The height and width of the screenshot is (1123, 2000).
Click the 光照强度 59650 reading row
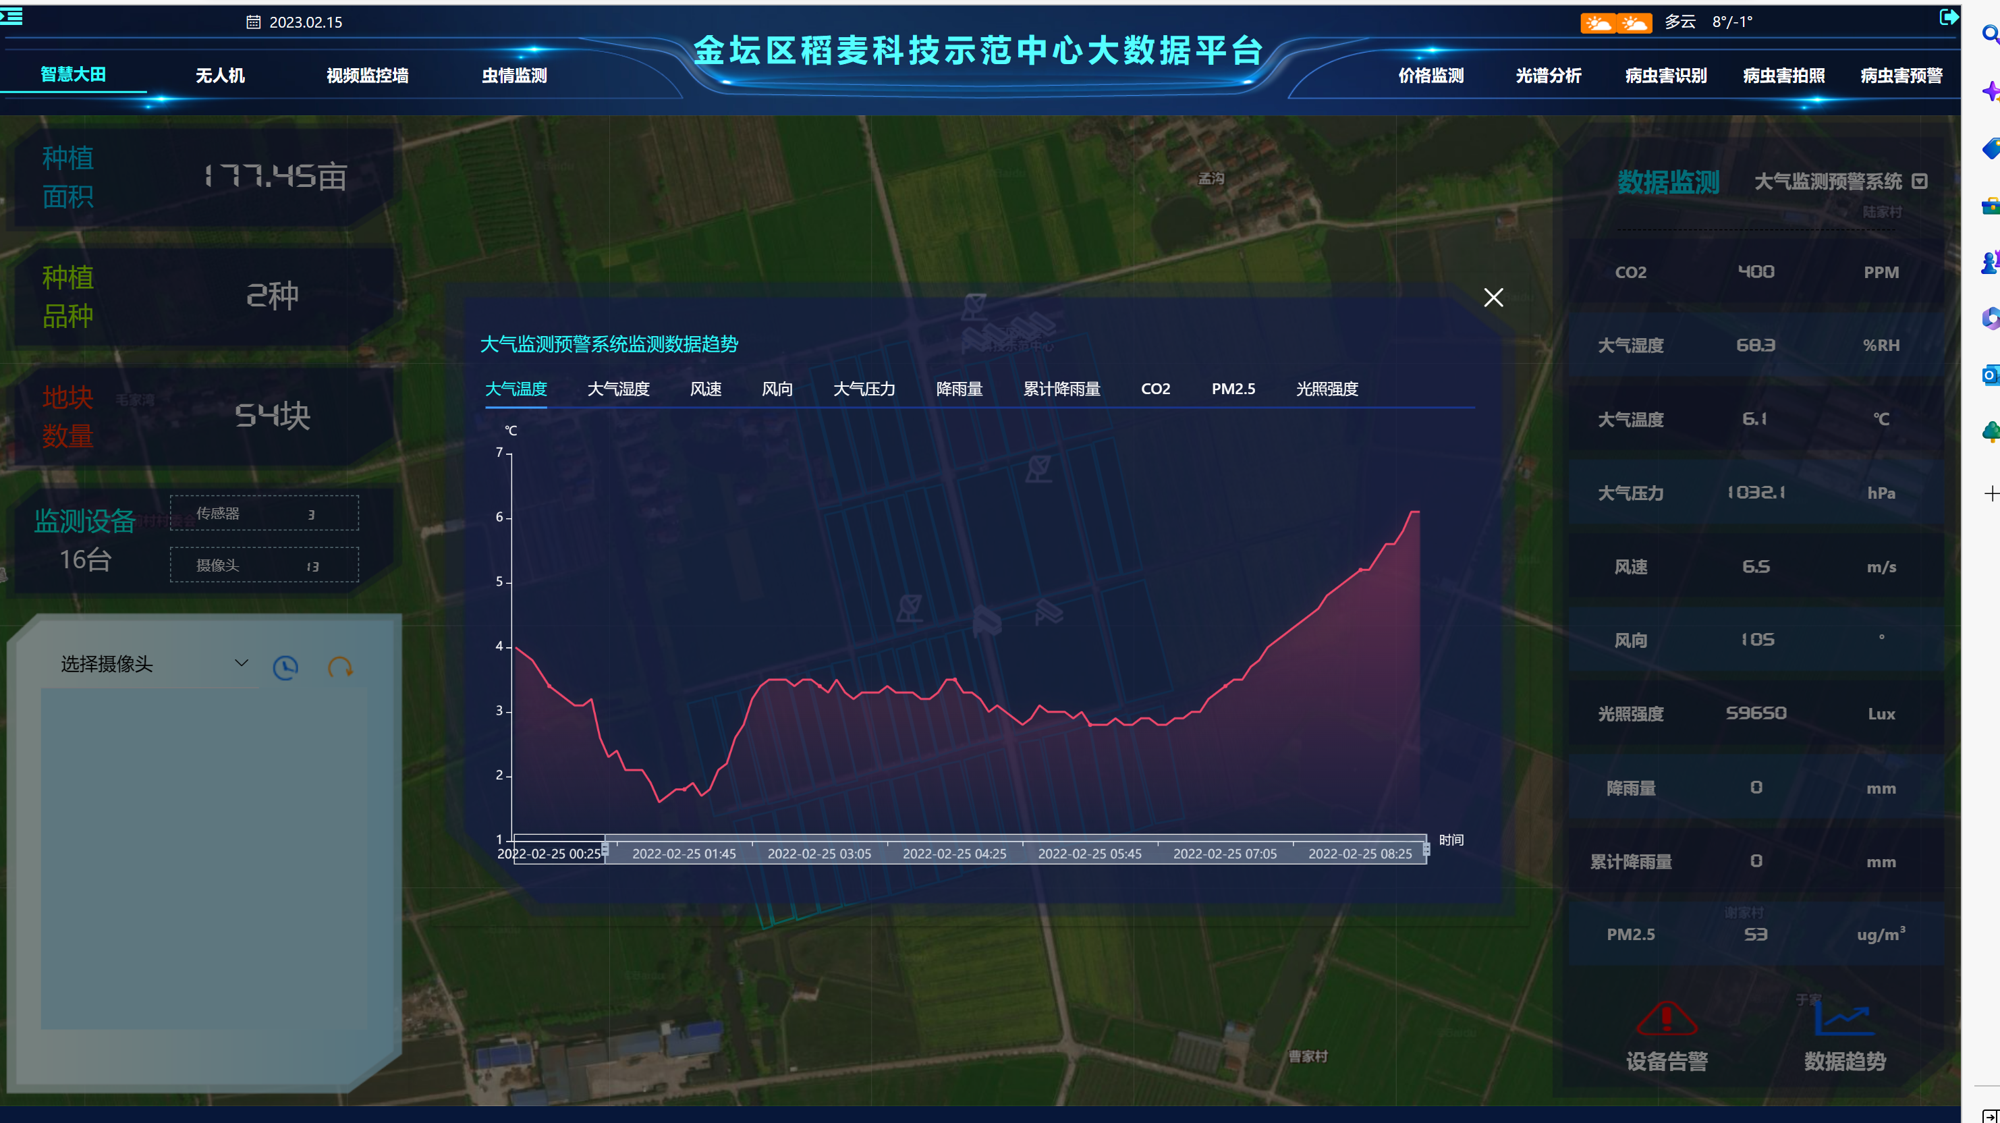pyautogui.click(x=1756, y=714)
